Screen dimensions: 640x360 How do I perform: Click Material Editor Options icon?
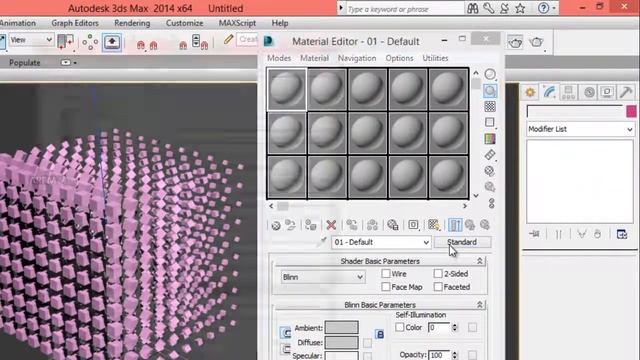pos(490,171)
